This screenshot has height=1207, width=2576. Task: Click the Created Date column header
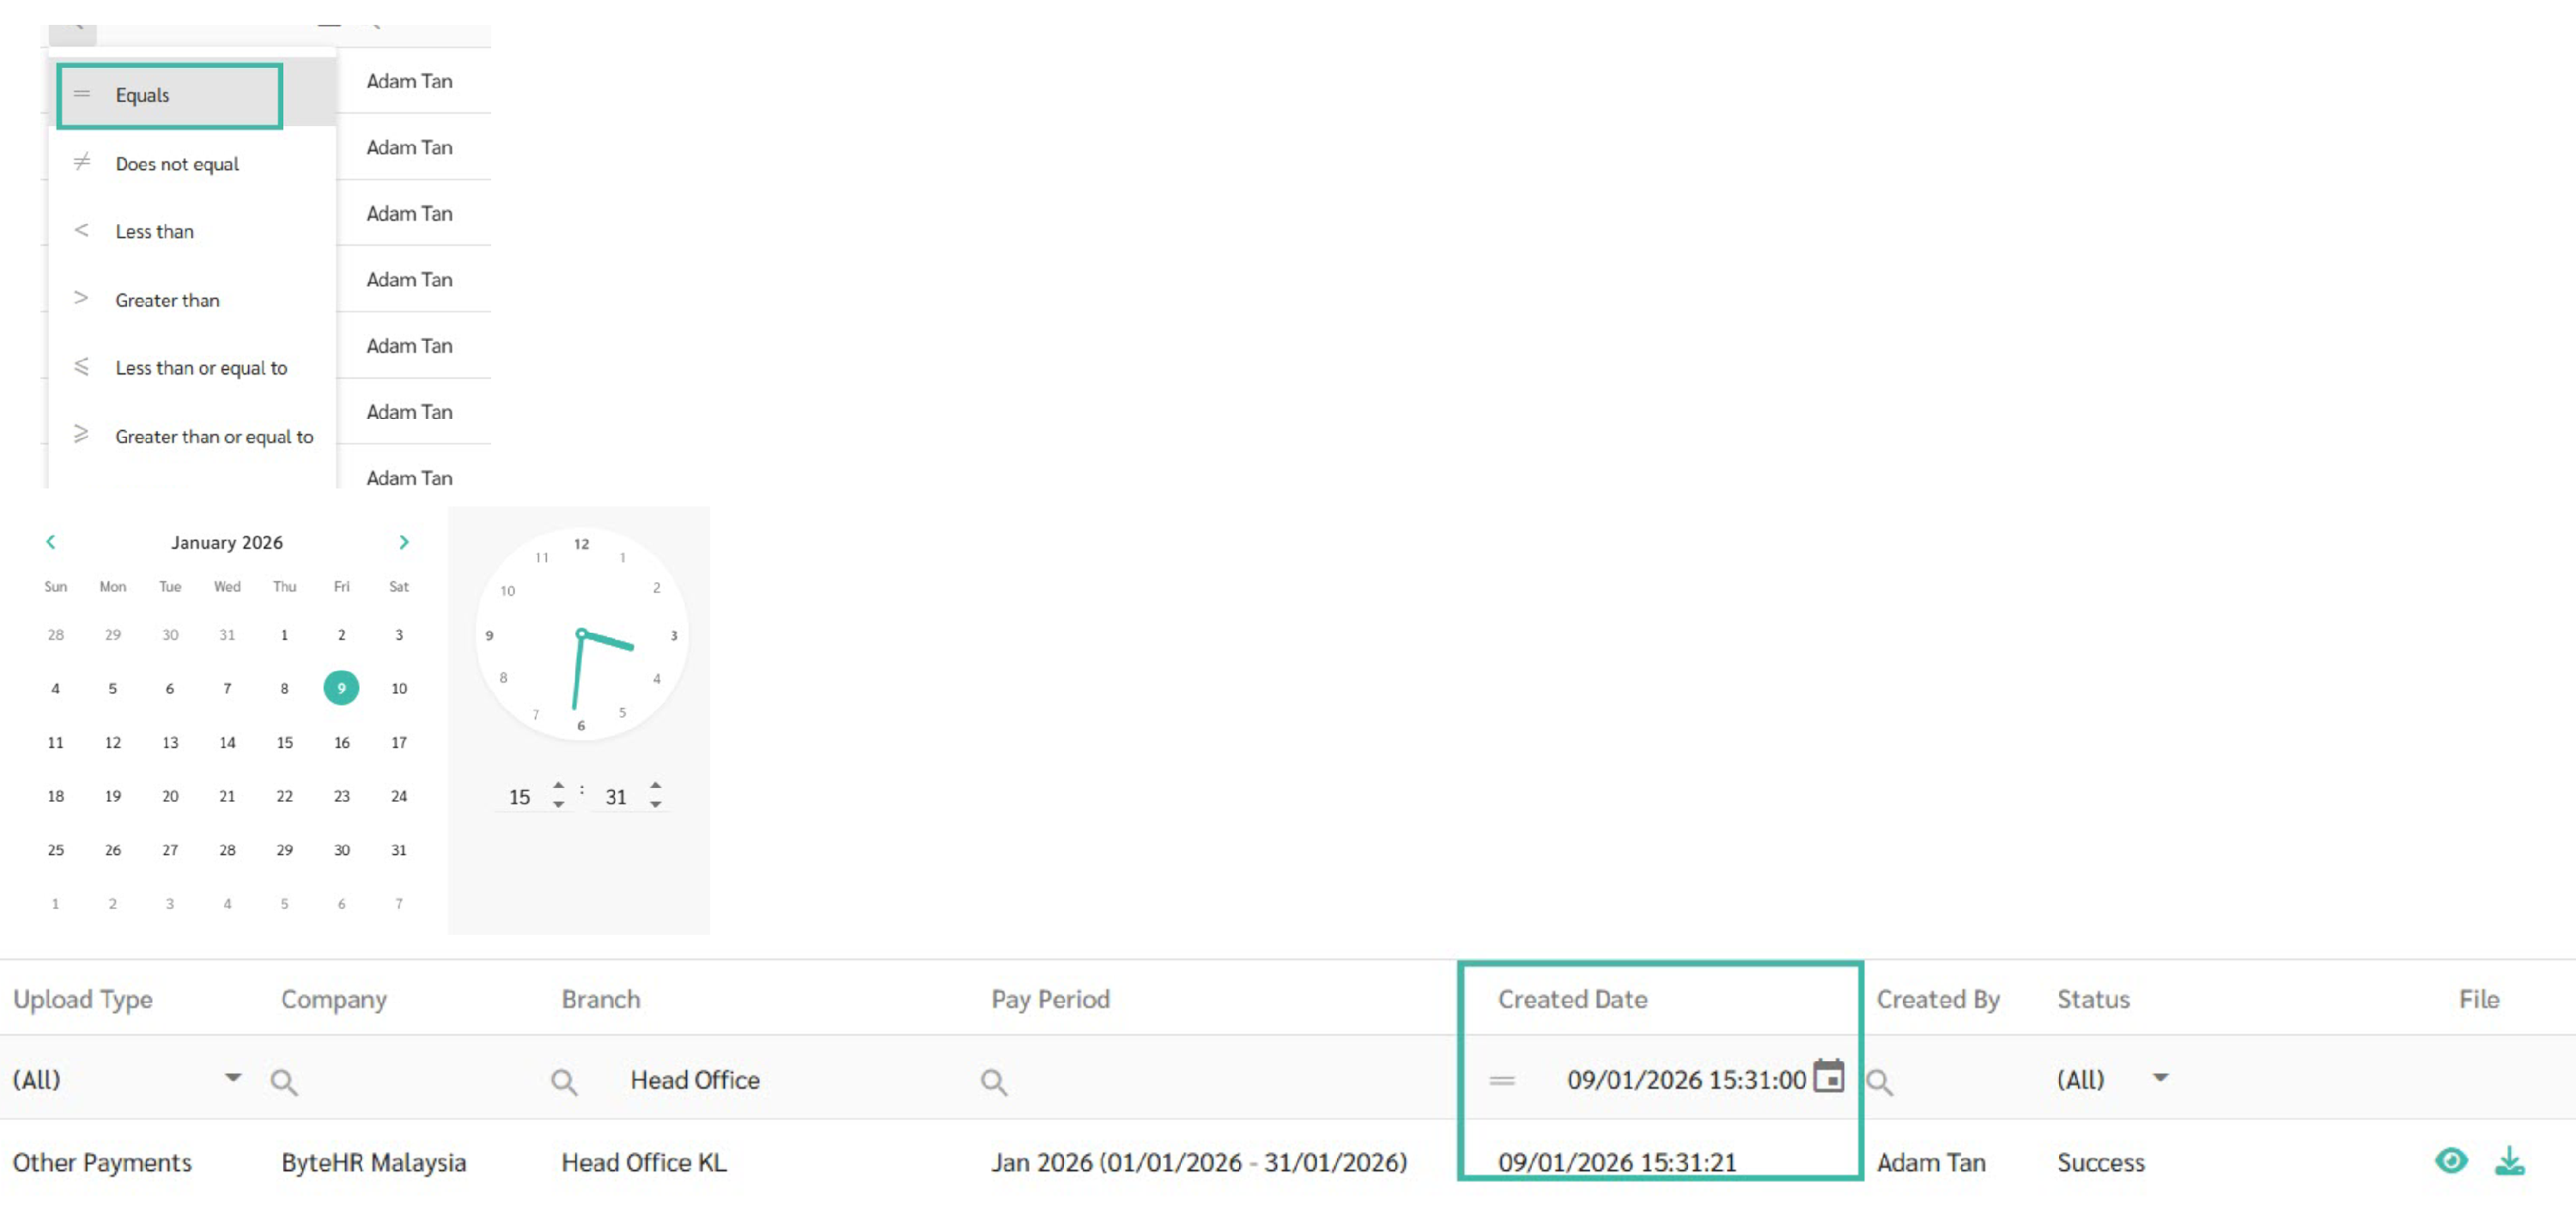[x=1571, y=998]
